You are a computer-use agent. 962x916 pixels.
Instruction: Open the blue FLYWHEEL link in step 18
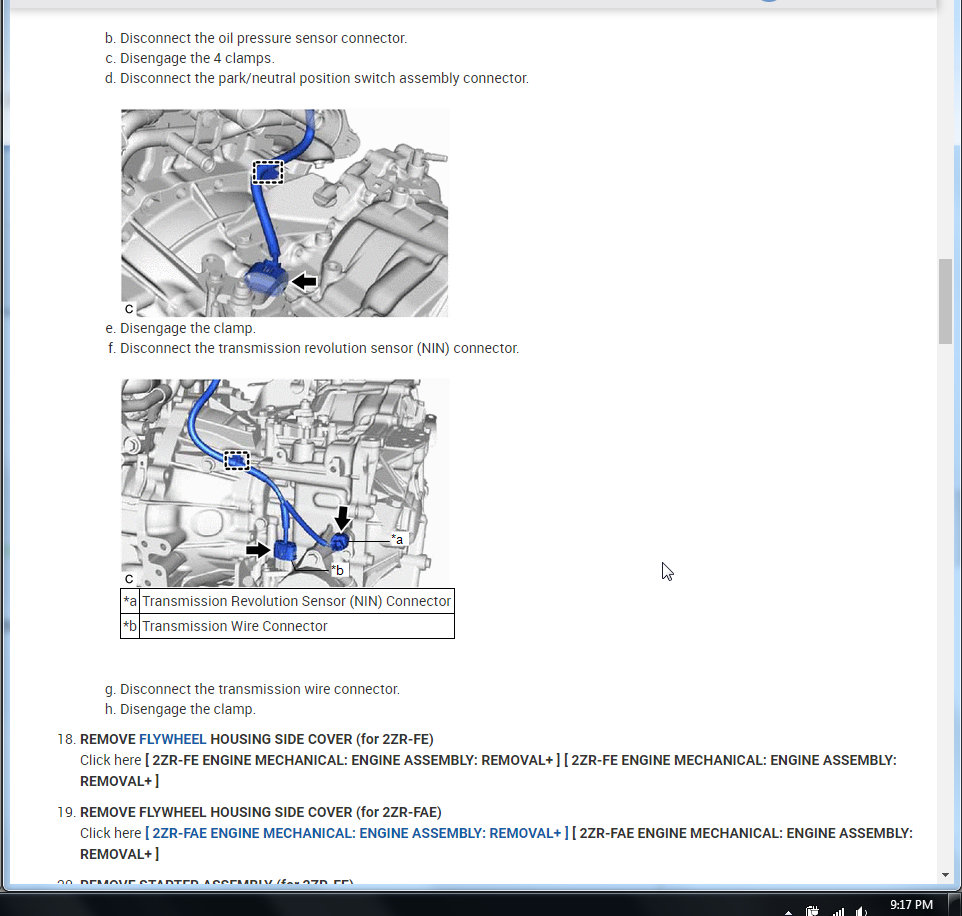pyautogui.click(x=172, y=739)
